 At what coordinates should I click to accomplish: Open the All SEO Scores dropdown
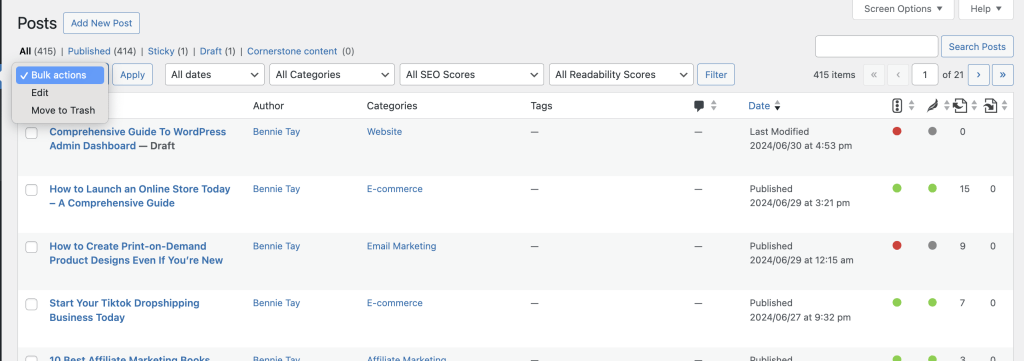pos(472,74)
